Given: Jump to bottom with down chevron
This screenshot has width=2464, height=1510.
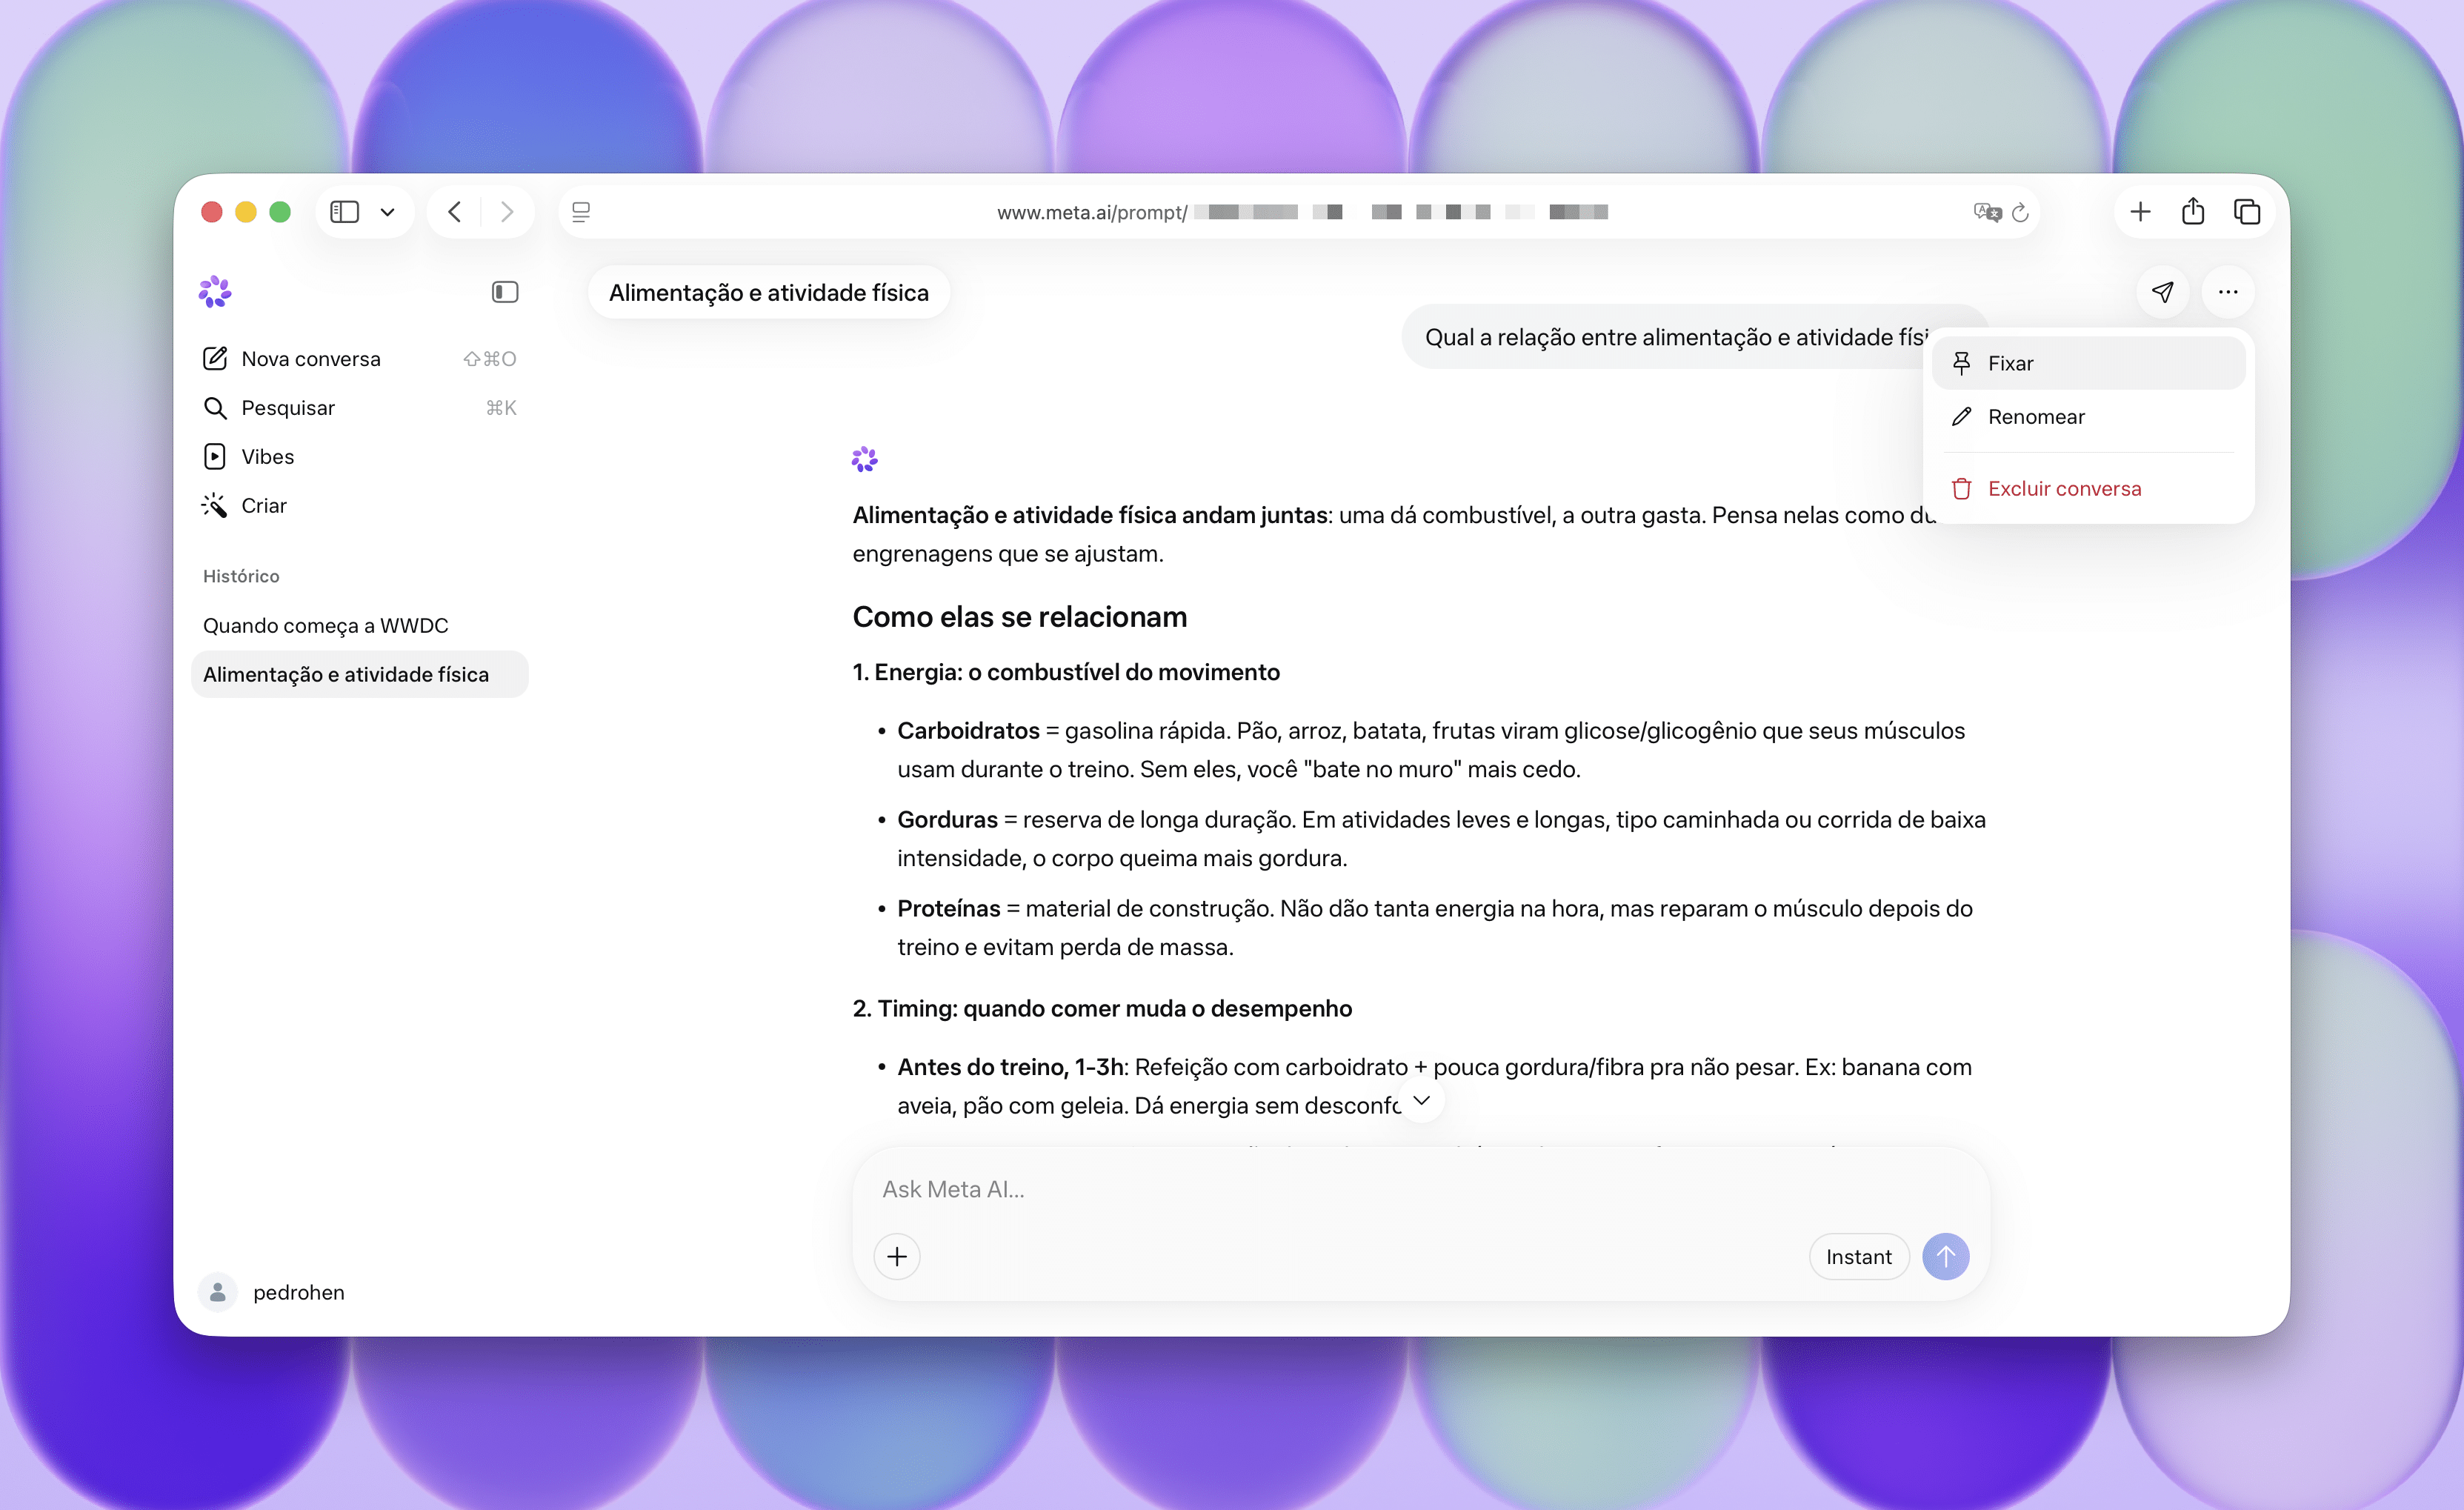Looking at the screenshot, I should click(x=1421, y=1100).
